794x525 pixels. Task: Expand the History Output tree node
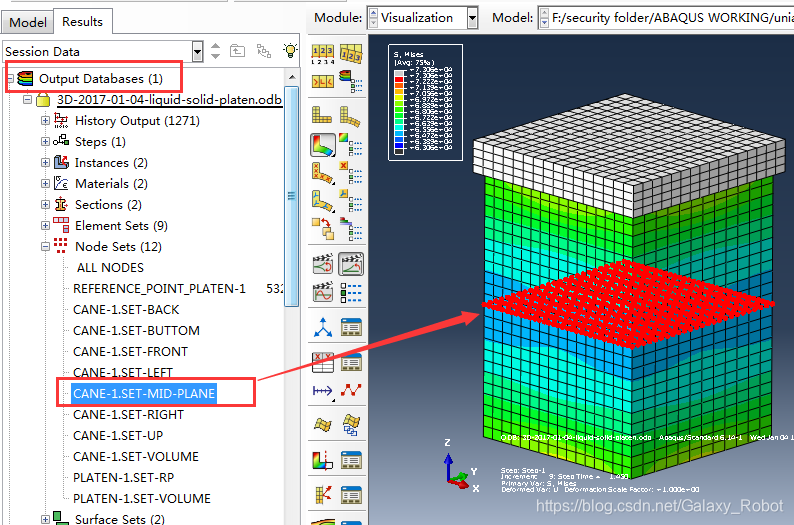[45, 121]
